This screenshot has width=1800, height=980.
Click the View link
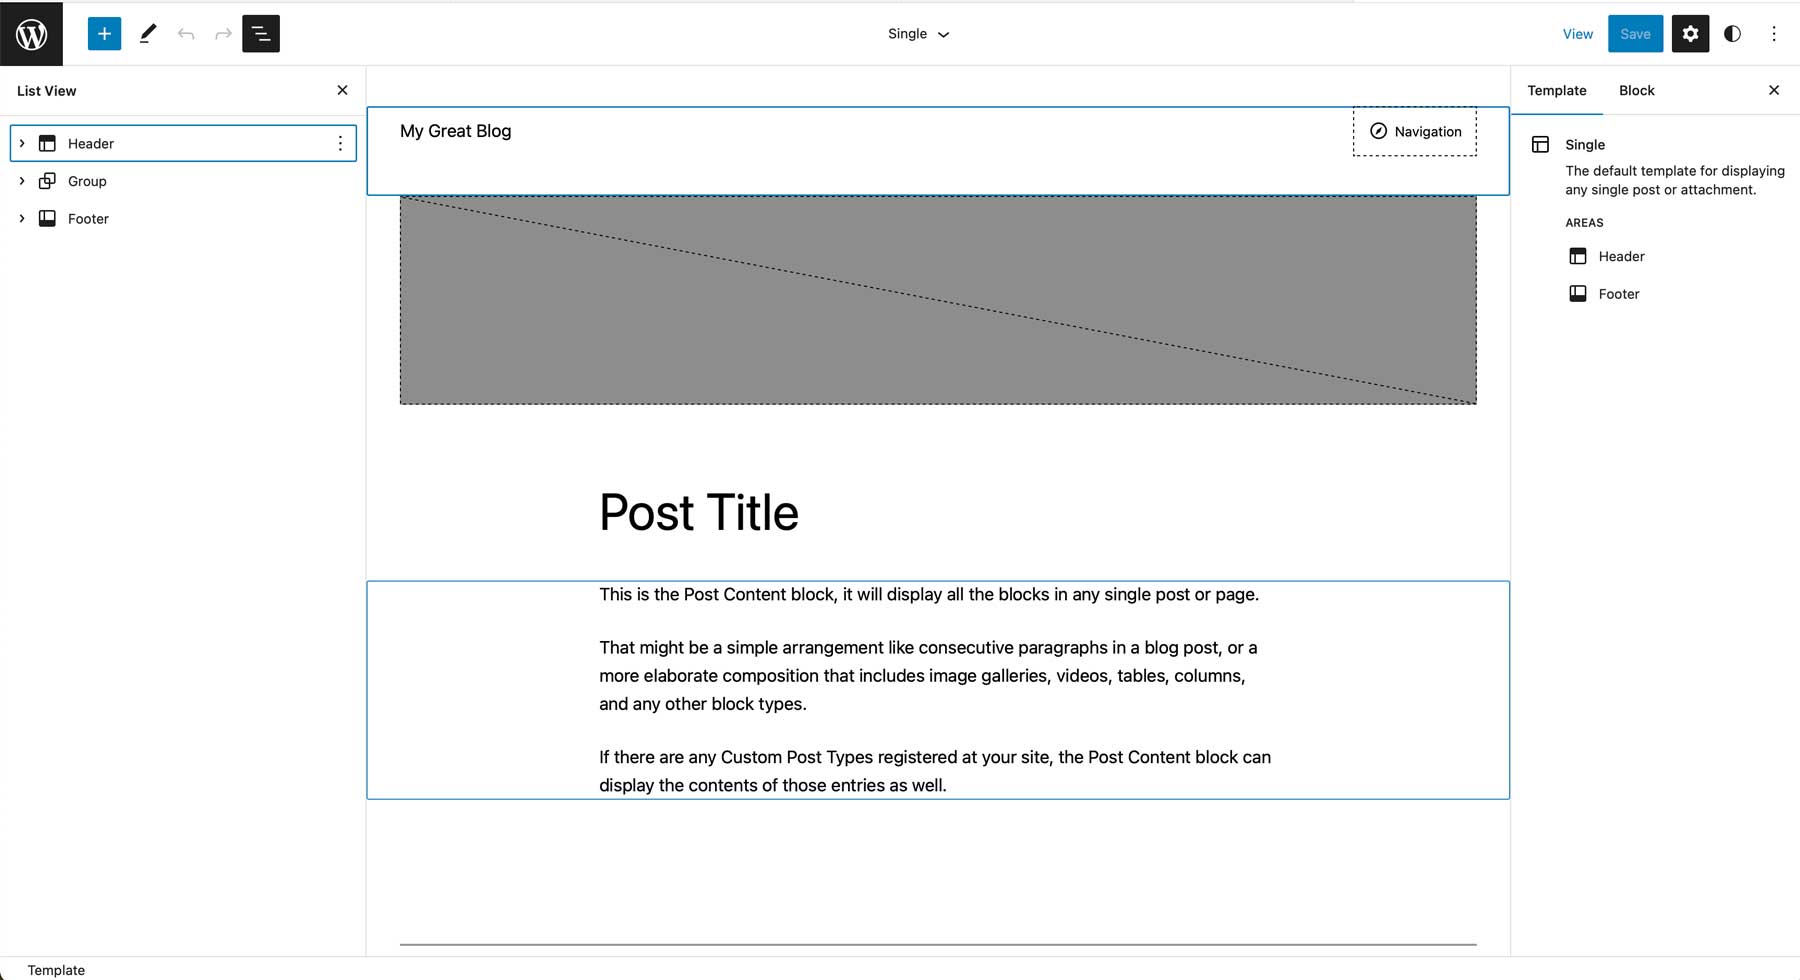(1577, 33)
